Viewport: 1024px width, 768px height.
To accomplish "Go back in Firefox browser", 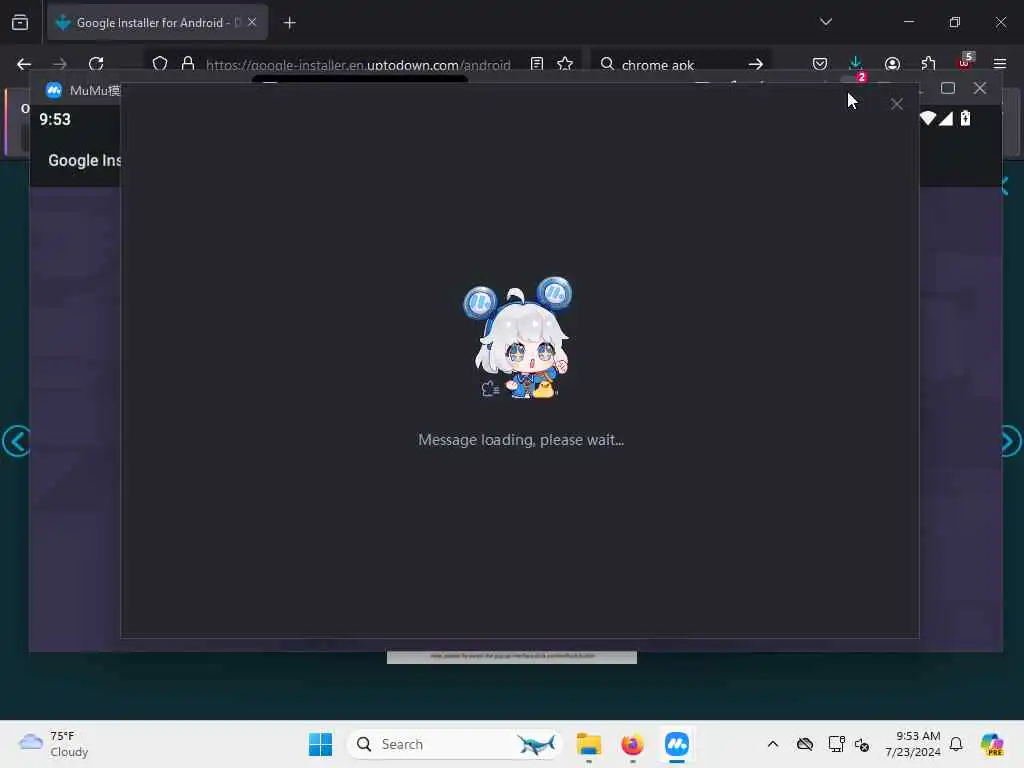I will click(24, 64).
